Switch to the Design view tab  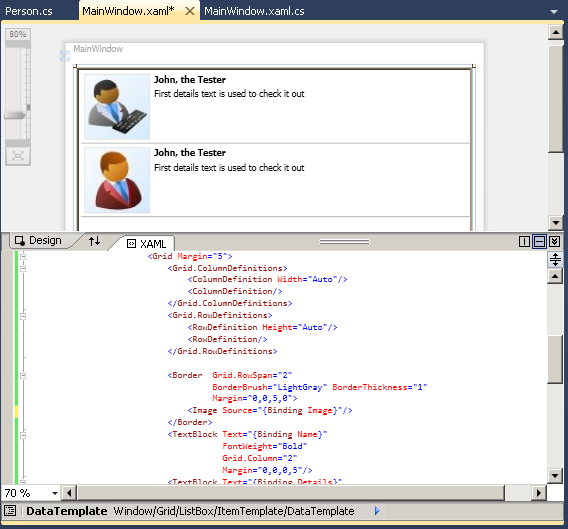39,241
